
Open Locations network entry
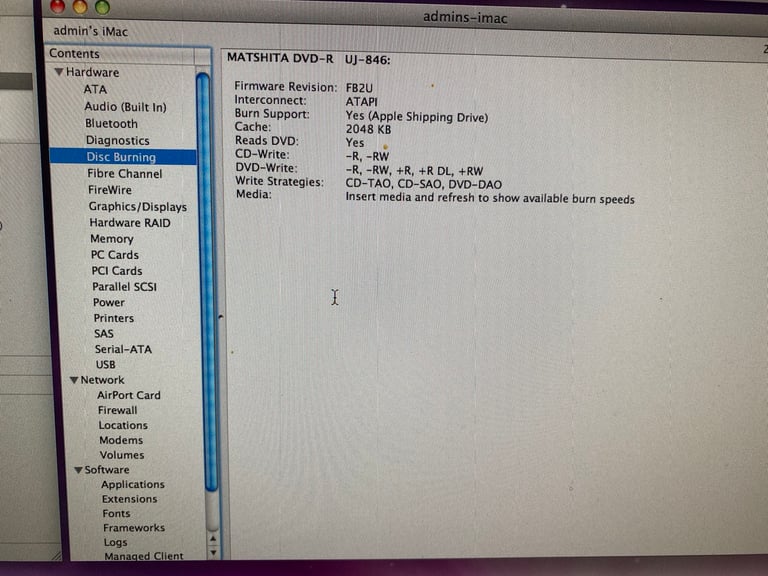click(x=123, y=425)
